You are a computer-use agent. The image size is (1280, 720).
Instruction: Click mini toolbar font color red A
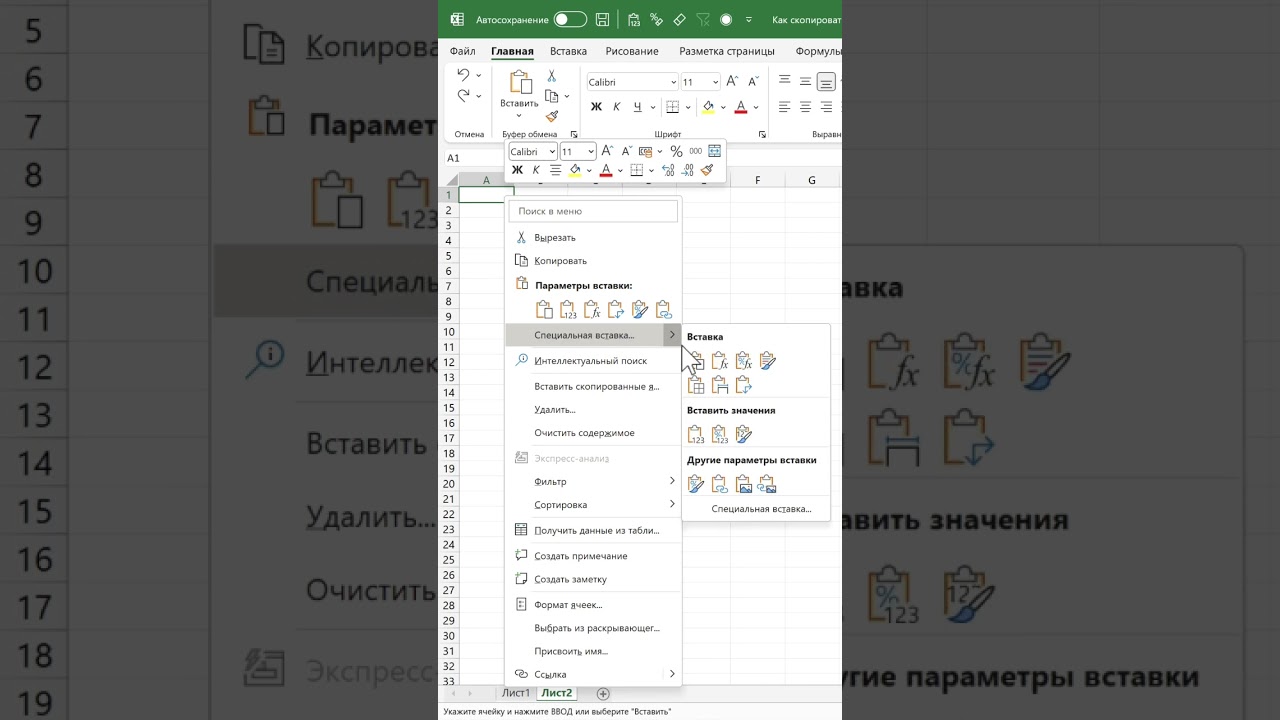(606, 171)
